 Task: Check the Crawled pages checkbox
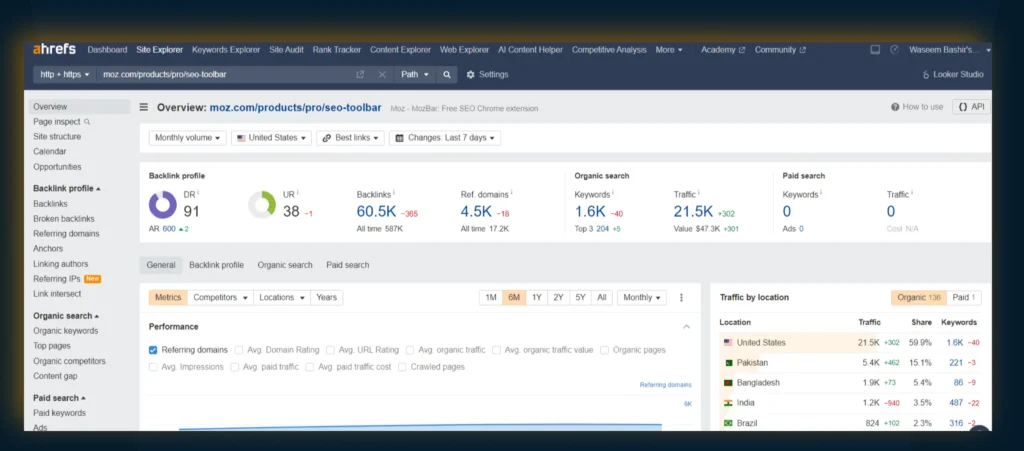[x=402, y=367]
